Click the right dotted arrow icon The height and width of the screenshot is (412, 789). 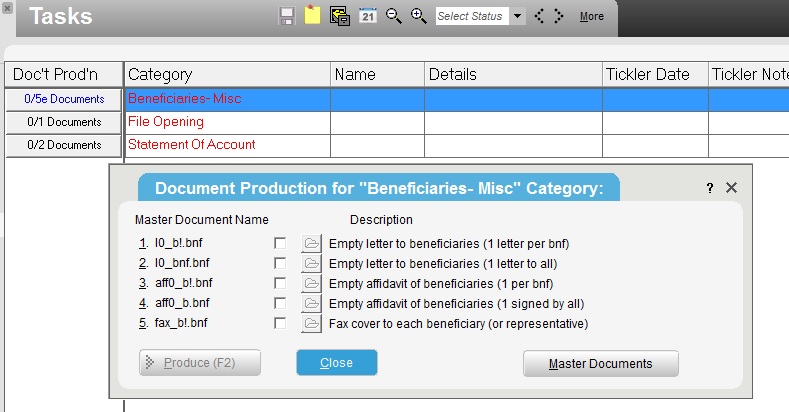[x=559, y=16]
